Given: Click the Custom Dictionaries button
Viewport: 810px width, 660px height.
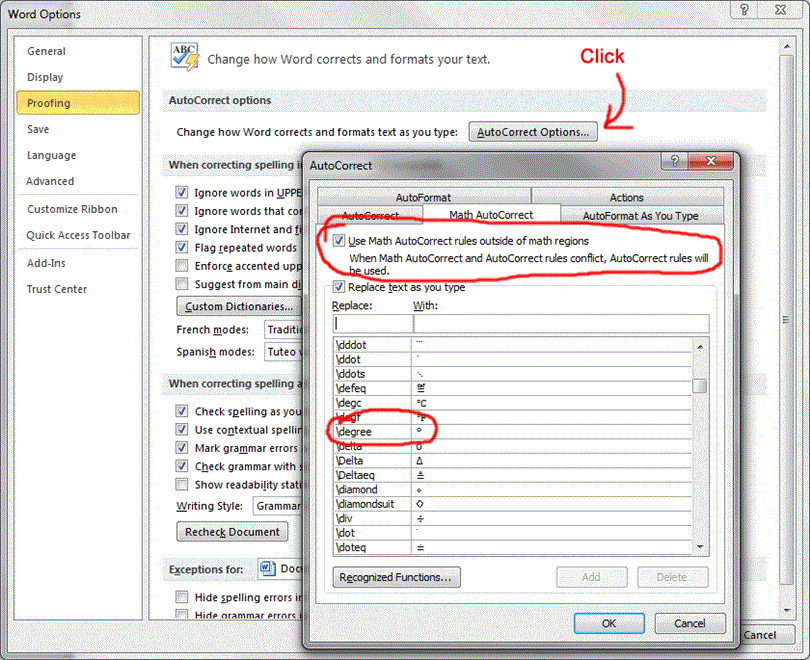Looking at the screenshot, I should click(x=239, y=306).
